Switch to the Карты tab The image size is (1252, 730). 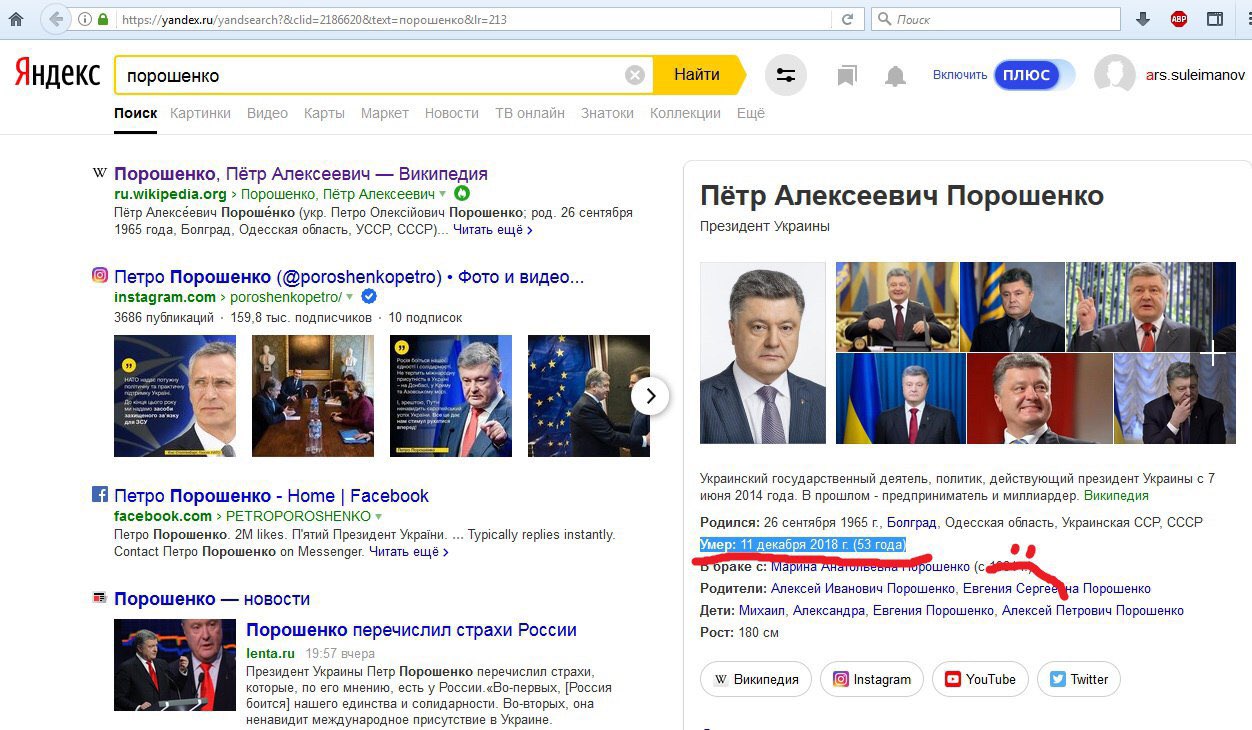[x=324, y=113]
